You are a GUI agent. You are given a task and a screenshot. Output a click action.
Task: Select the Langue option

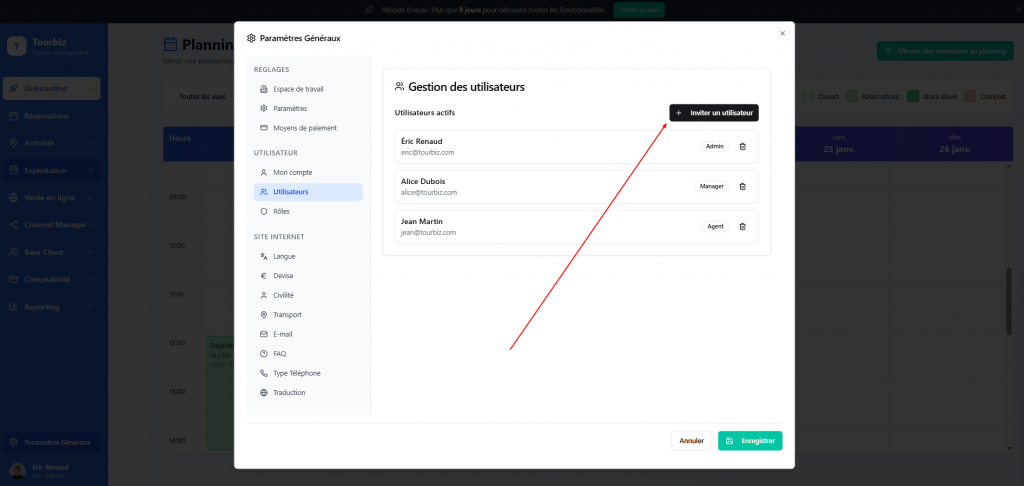pos(284,256)
